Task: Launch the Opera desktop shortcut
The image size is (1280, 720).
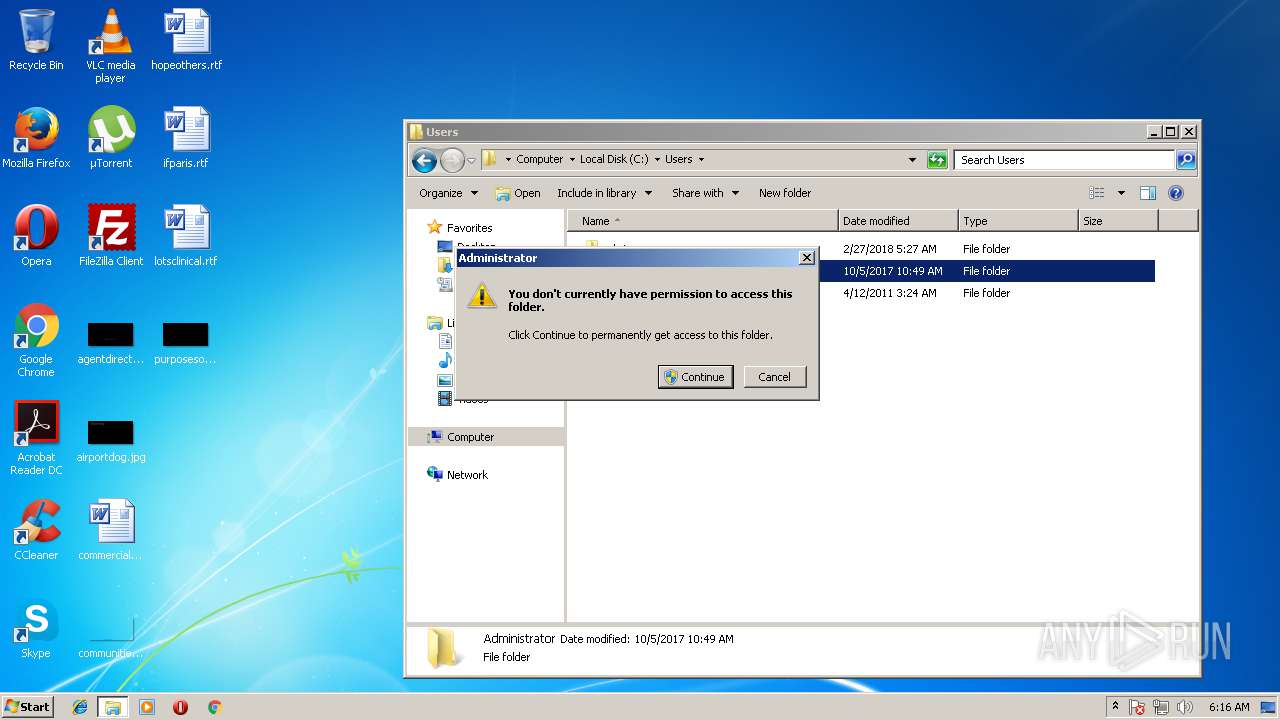Action: pyautogui.click(x=36, y=236)
